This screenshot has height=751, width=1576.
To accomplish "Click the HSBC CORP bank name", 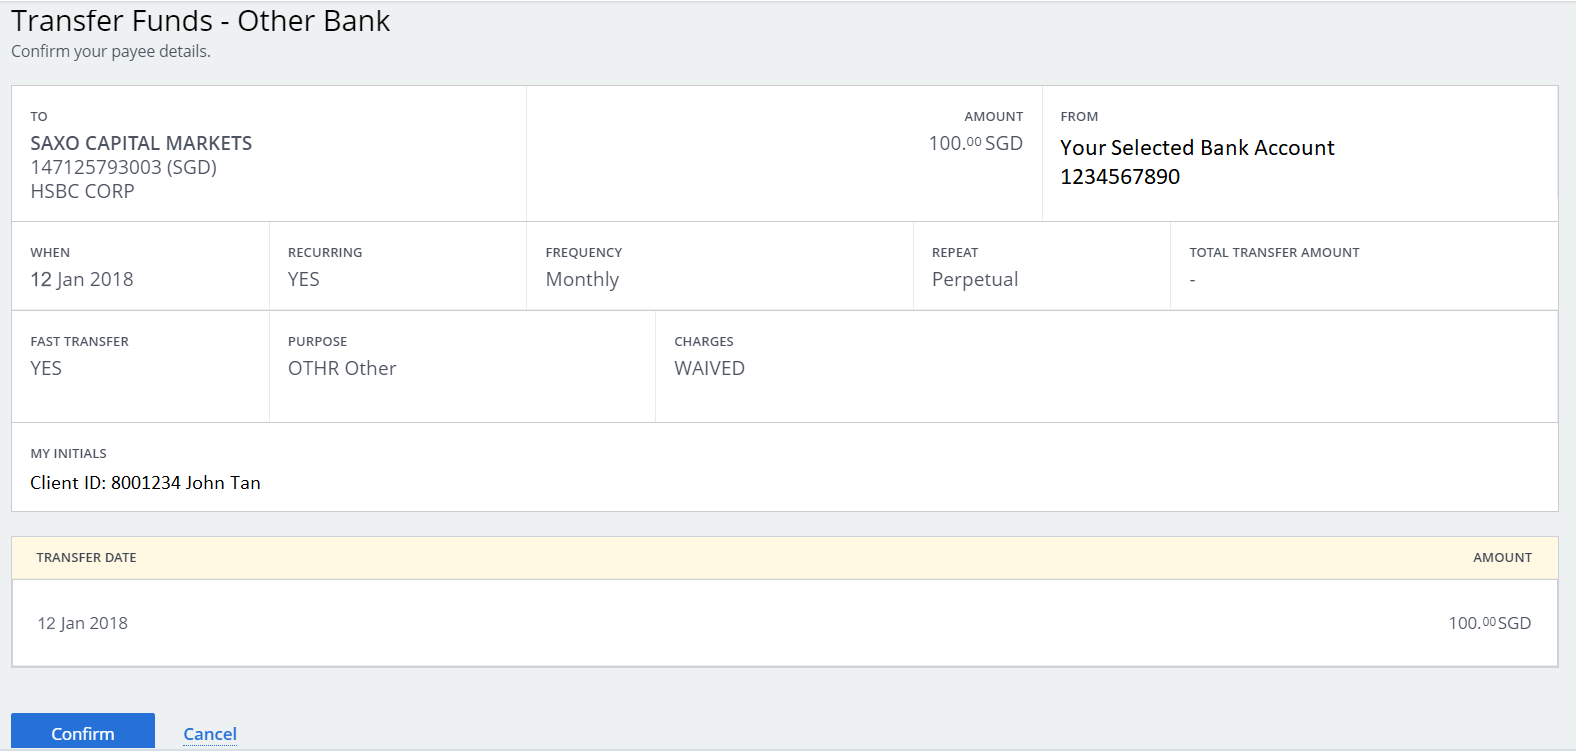I will coord(82,191).
